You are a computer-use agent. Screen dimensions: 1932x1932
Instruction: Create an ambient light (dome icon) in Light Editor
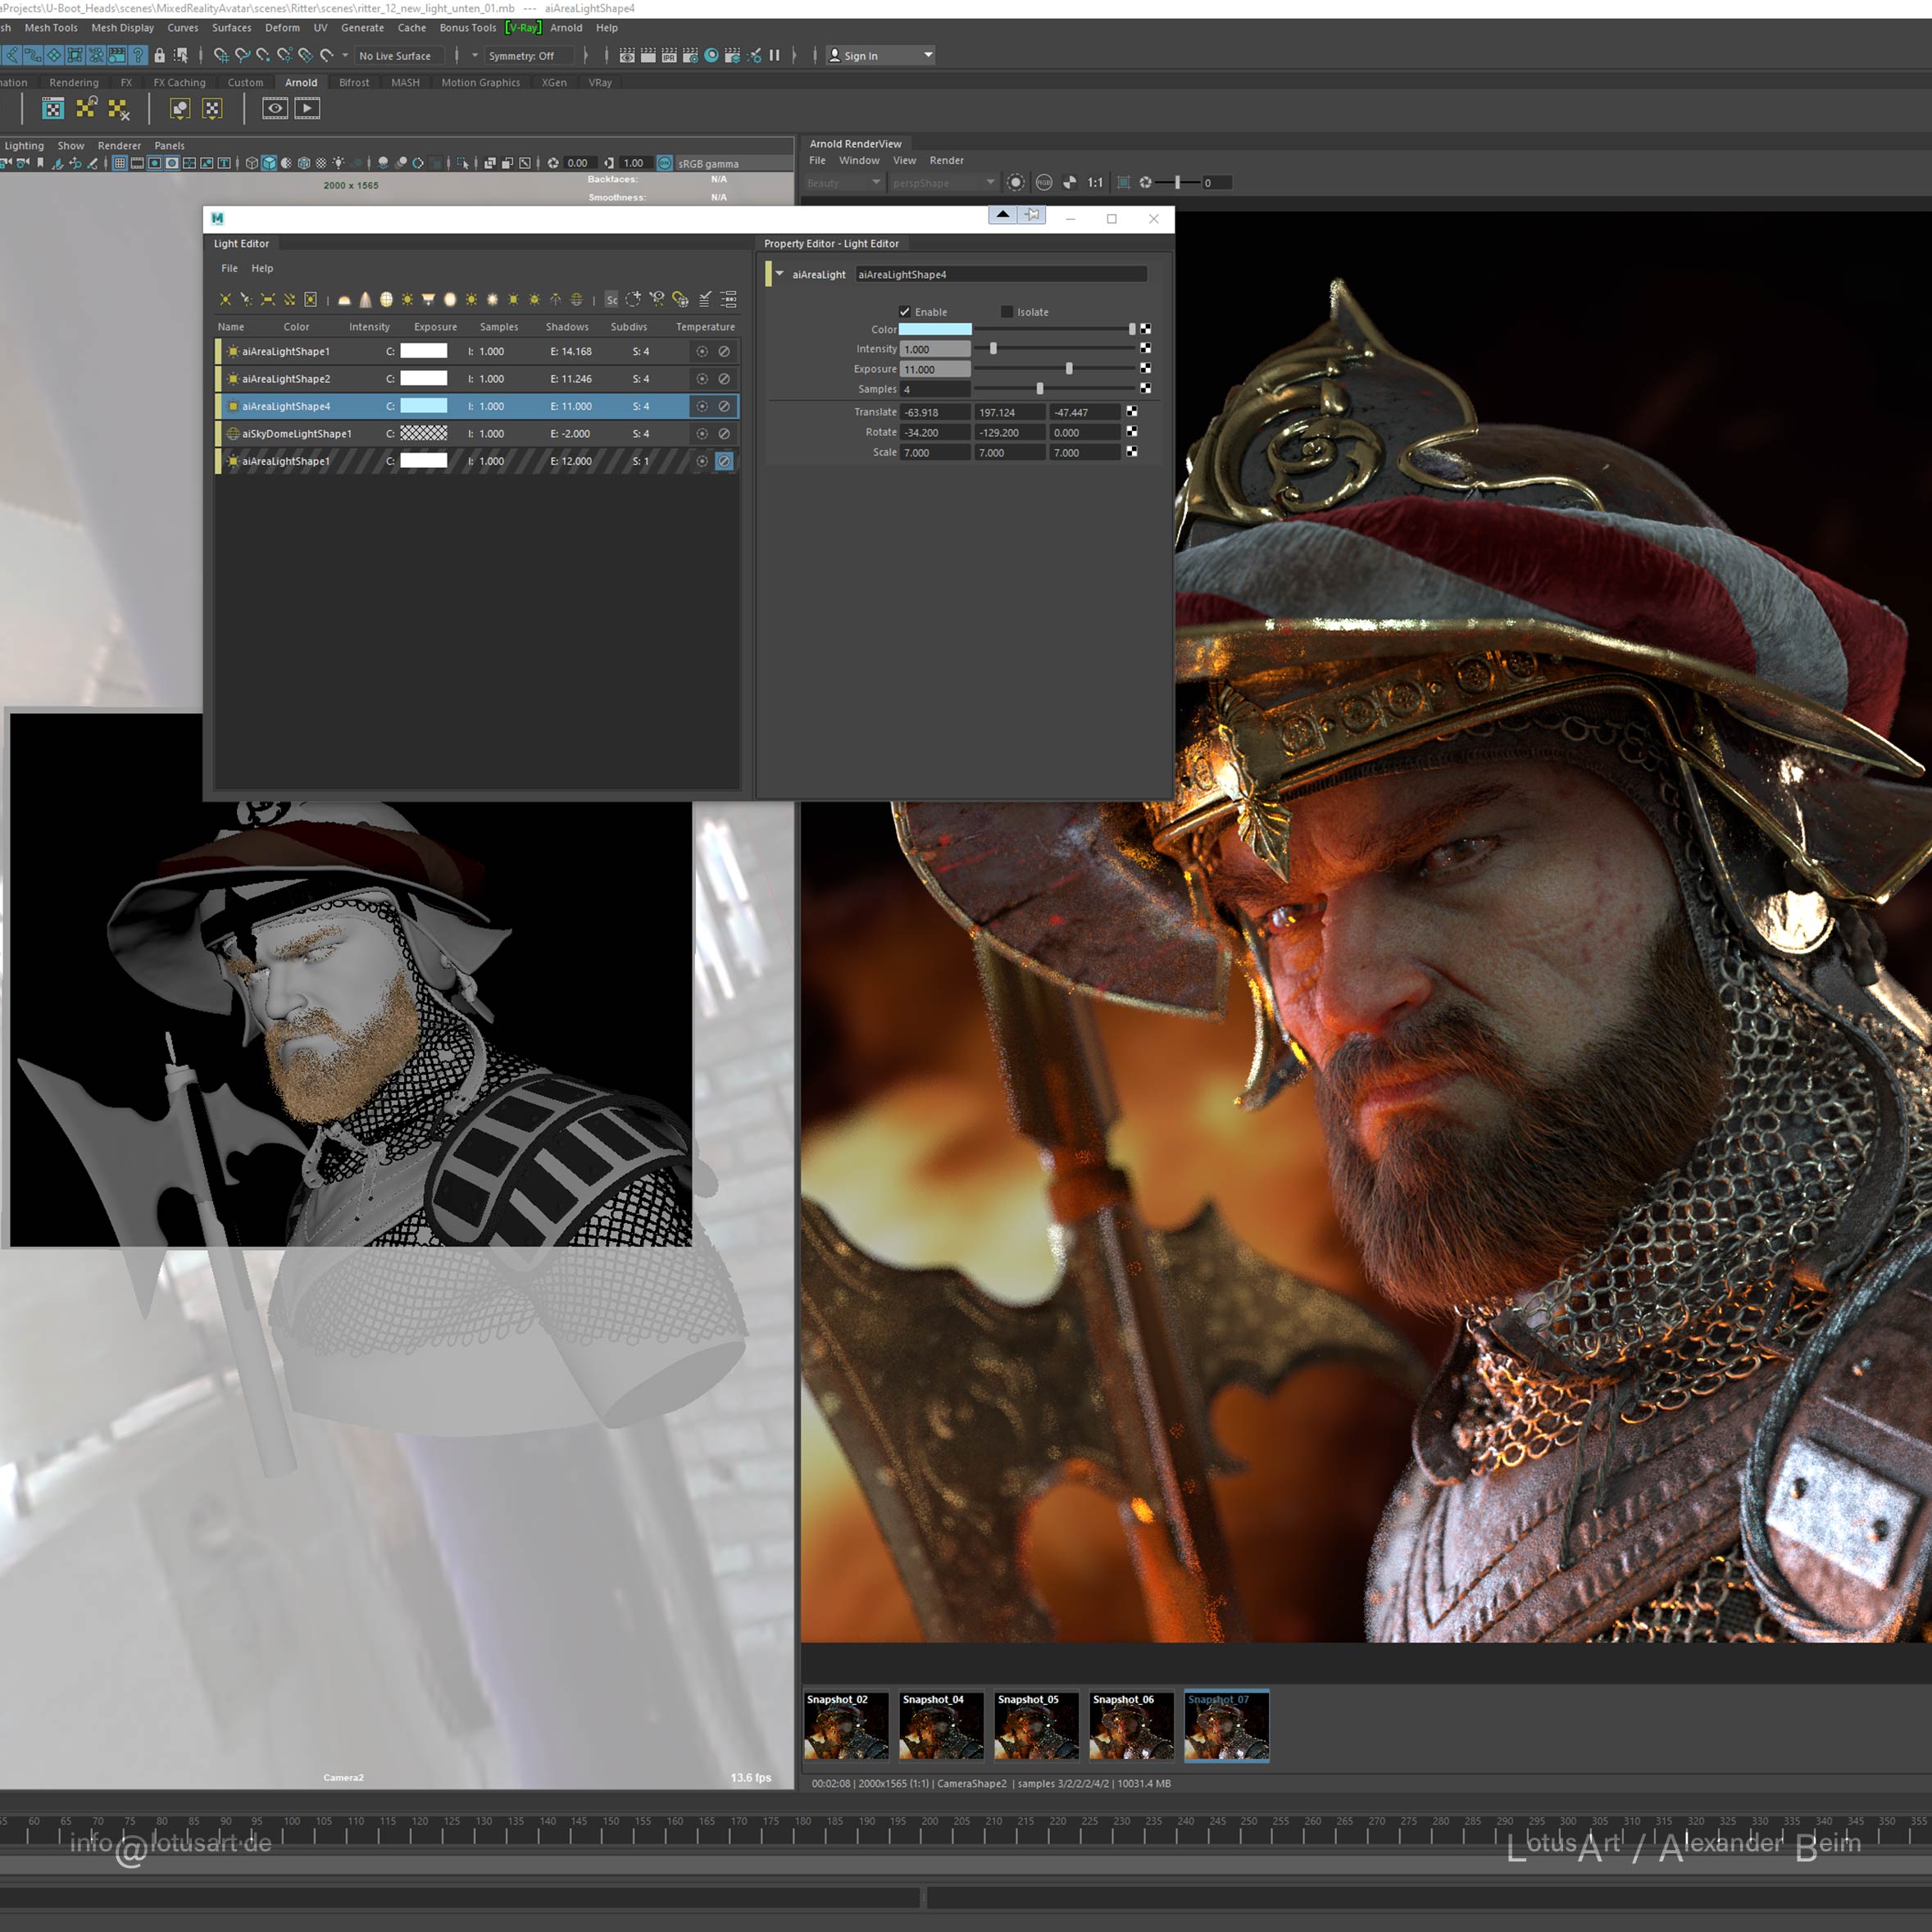tap(345, 299)
